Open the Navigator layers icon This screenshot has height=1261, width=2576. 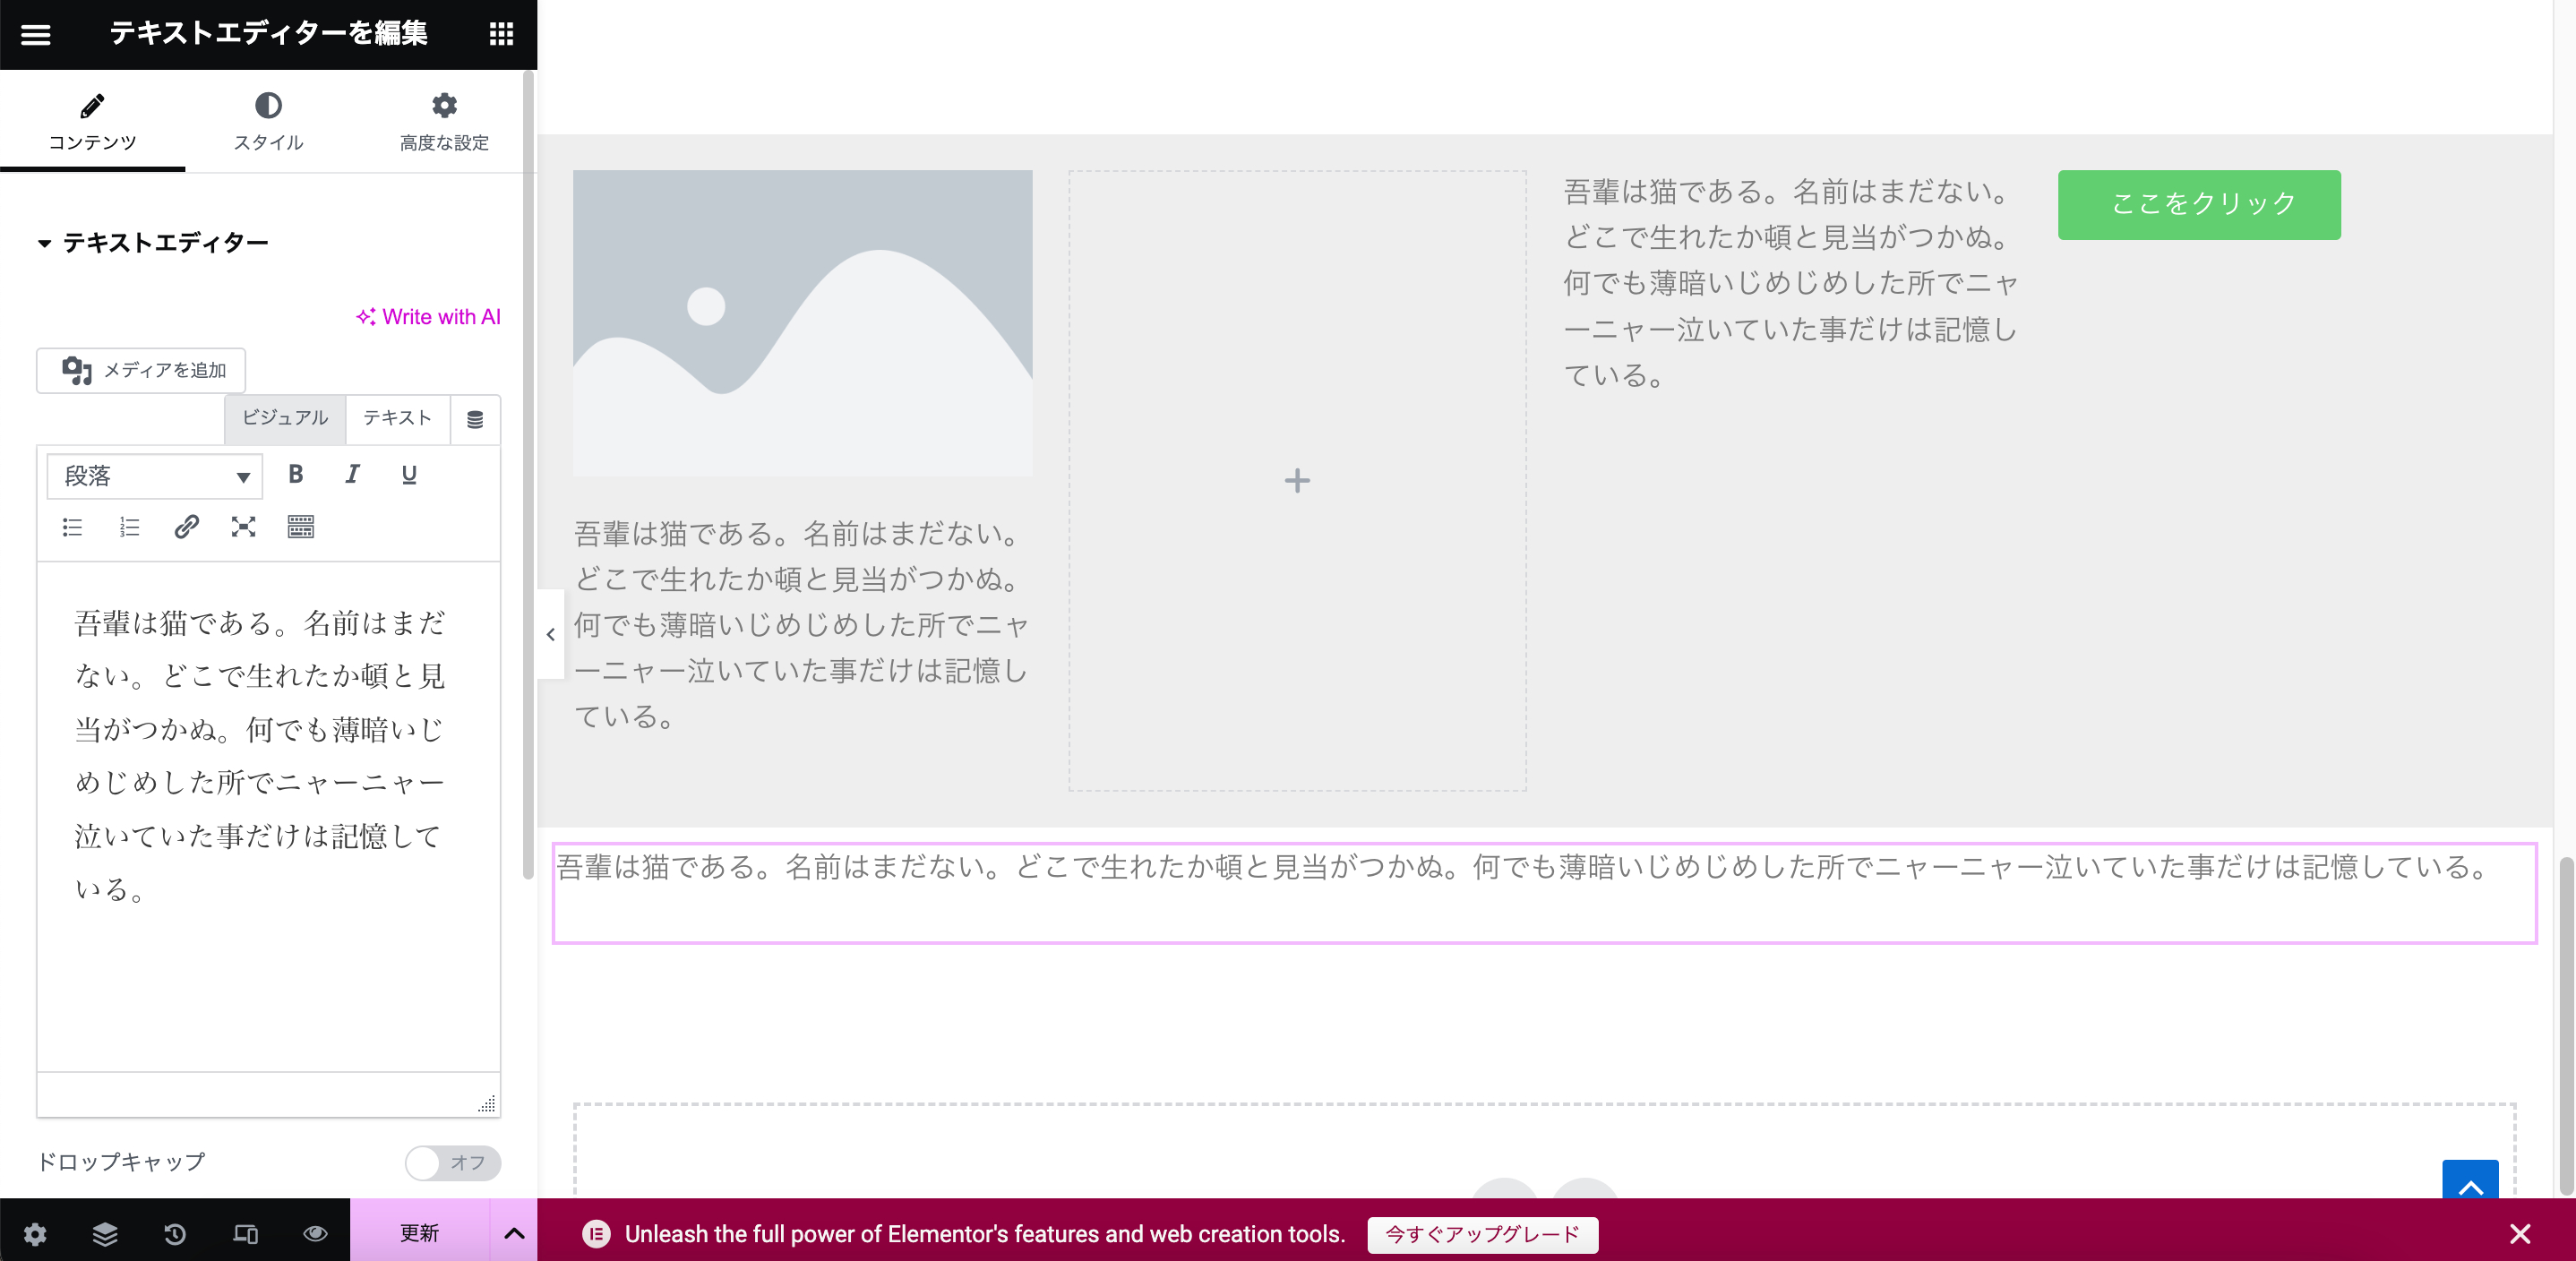tap(104, 1233)
